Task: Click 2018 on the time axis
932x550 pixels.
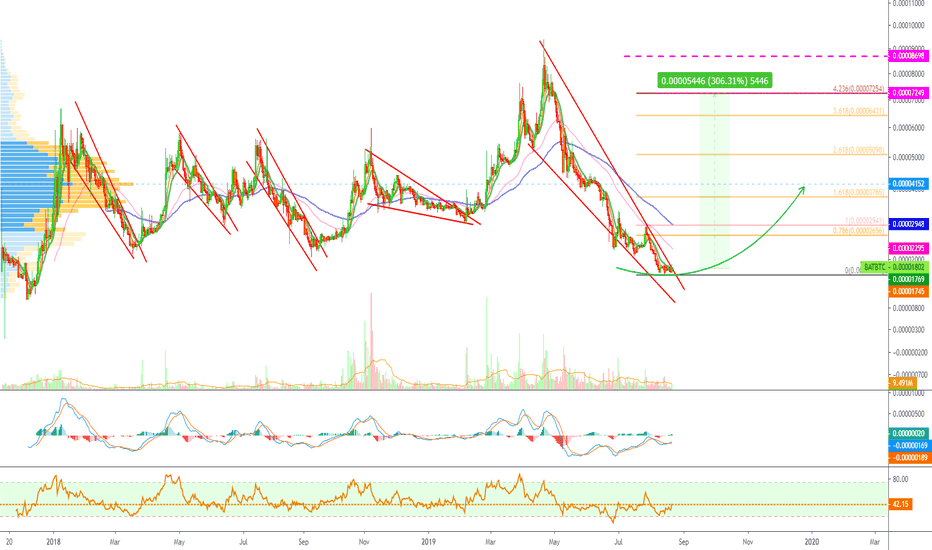Action: tap(53, 542)
